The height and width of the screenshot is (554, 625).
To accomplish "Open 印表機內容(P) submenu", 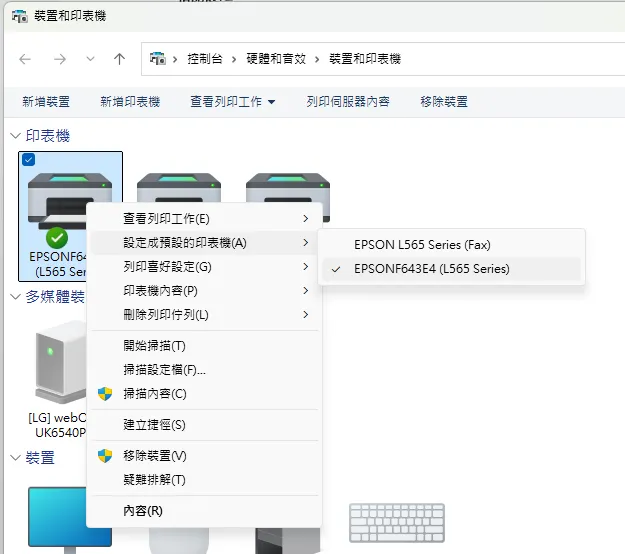I will tap(204, 291).
